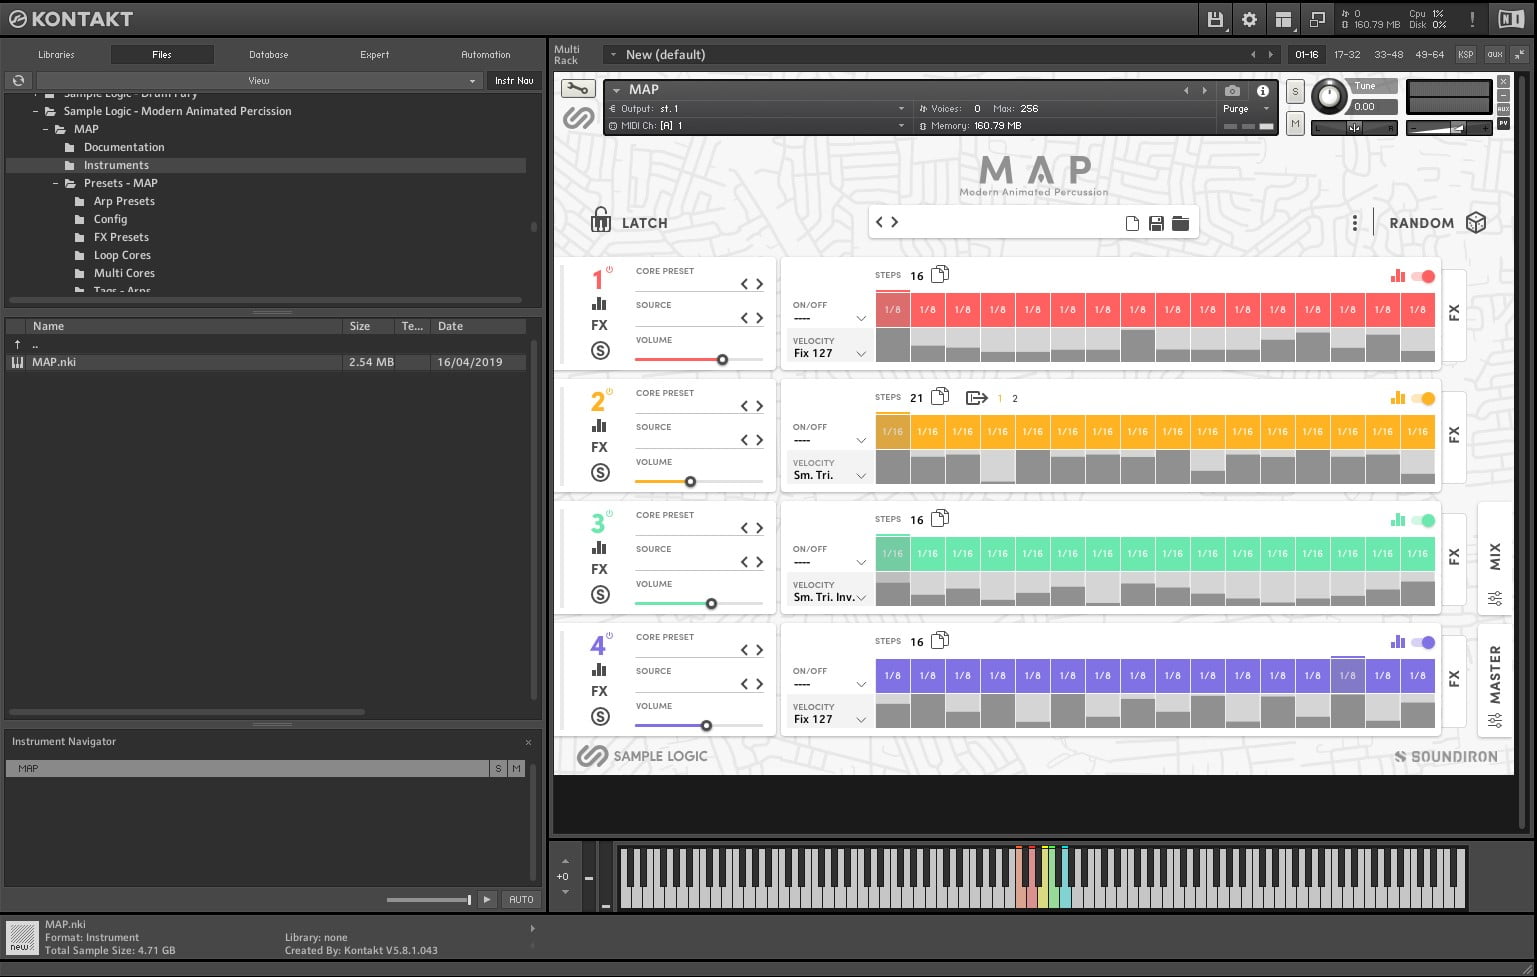Open MASTER panel sliders icon

[1495, 720]
